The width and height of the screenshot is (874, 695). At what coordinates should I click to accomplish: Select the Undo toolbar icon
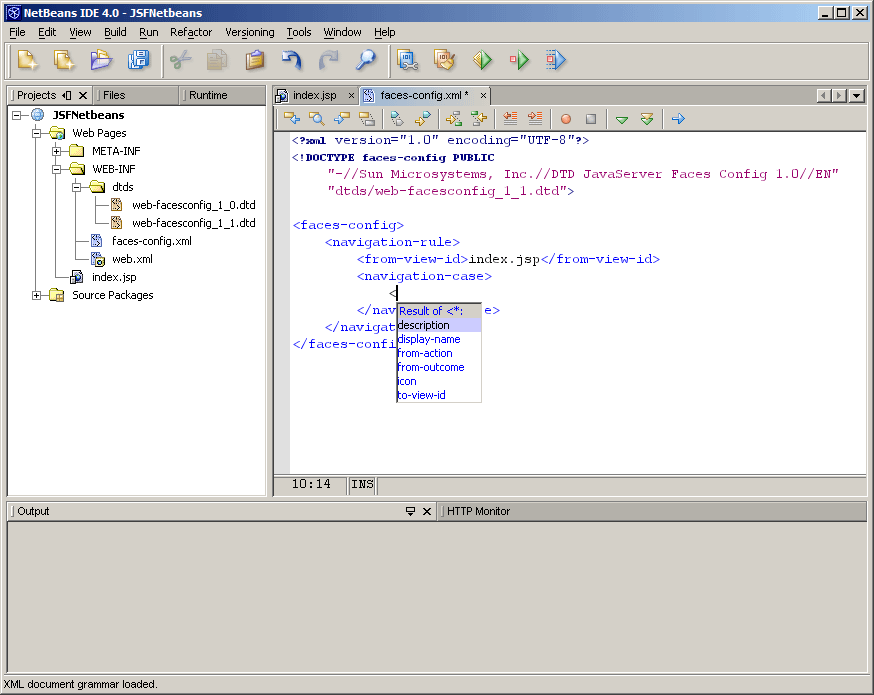pyautogui.click(x=291, y=60)
